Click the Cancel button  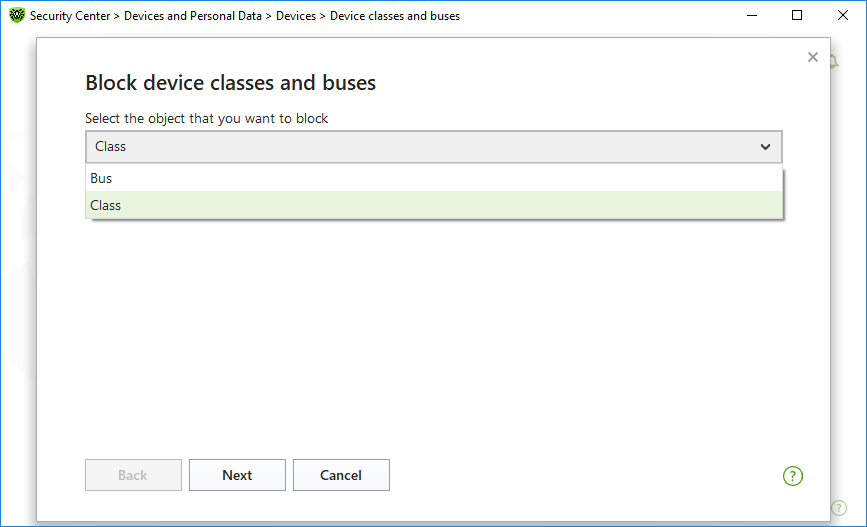point(341,475)
